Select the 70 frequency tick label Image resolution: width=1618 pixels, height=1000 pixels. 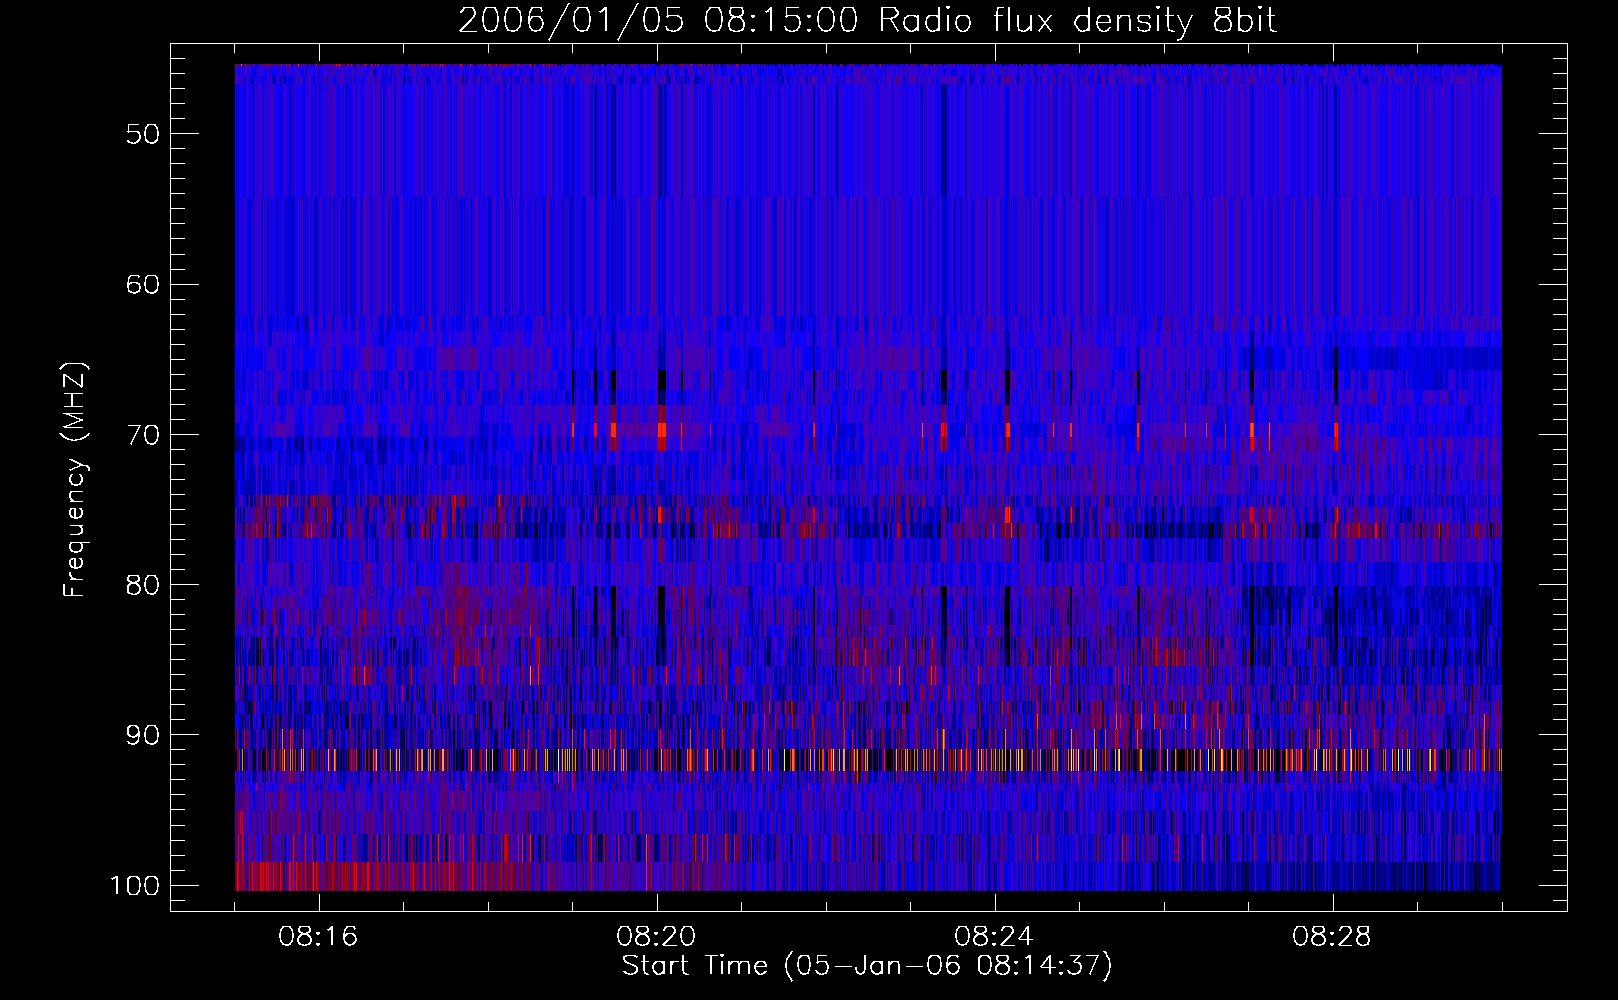(x=143, y=435)
